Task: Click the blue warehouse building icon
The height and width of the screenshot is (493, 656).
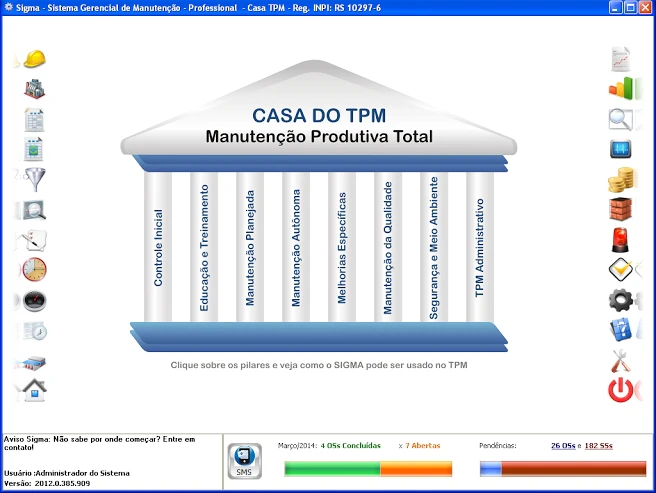Action: pos(34,362)
